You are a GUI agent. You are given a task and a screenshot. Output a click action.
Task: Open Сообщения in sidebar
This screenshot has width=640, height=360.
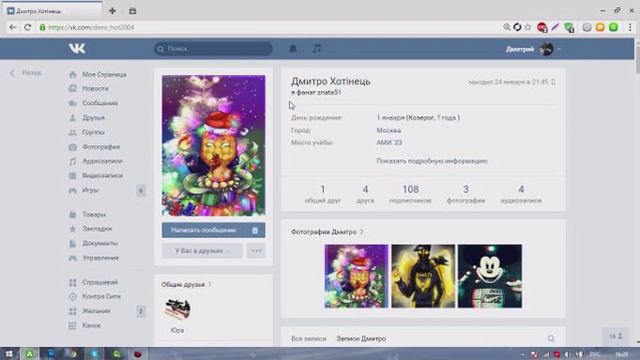[100, 103]
